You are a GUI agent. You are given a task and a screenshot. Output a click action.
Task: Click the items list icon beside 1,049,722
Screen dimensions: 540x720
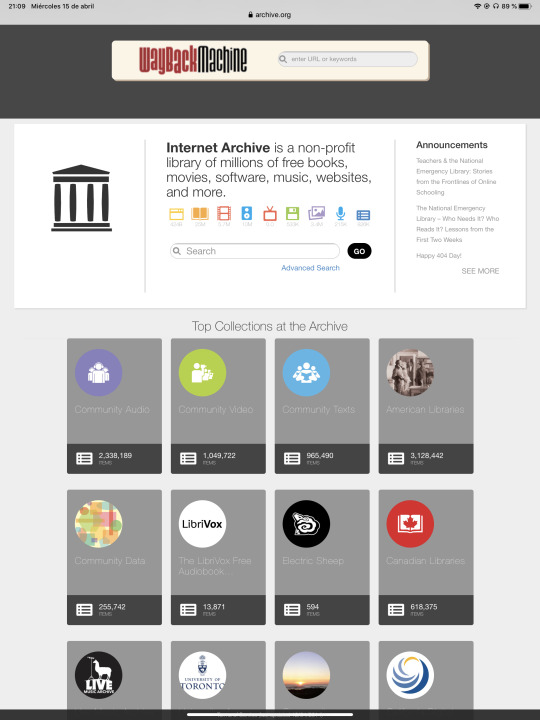[x=188, y=458]
